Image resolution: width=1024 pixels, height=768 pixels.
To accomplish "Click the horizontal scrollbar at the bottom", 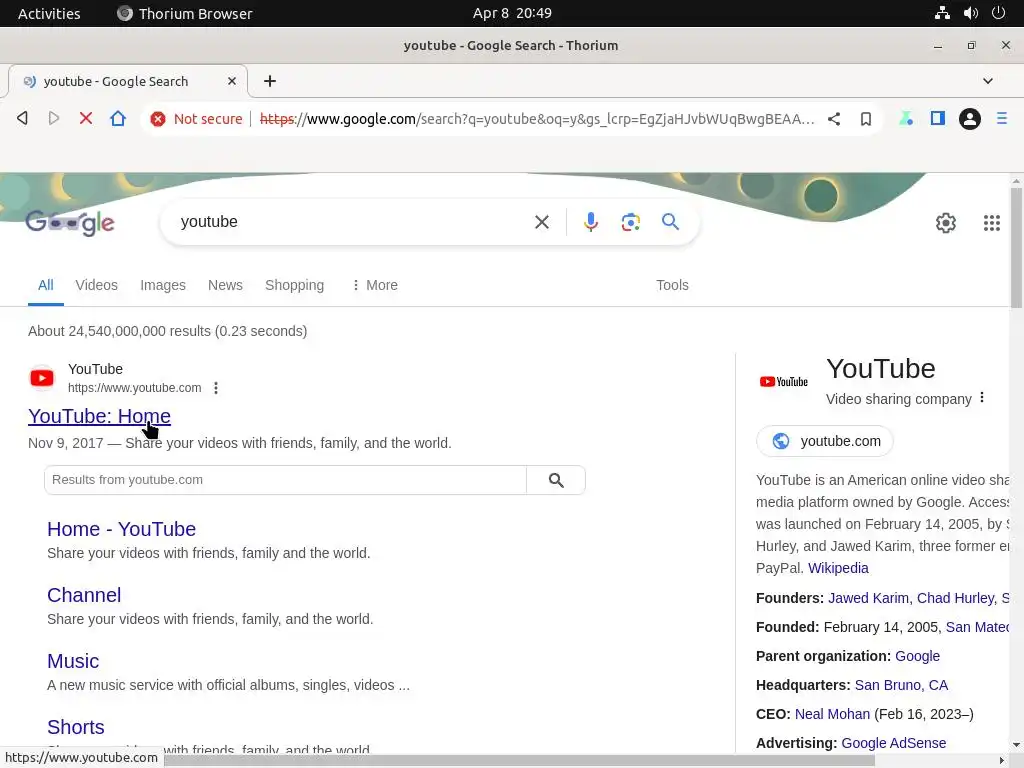I will pyautogui.click(x=438, y=761).
